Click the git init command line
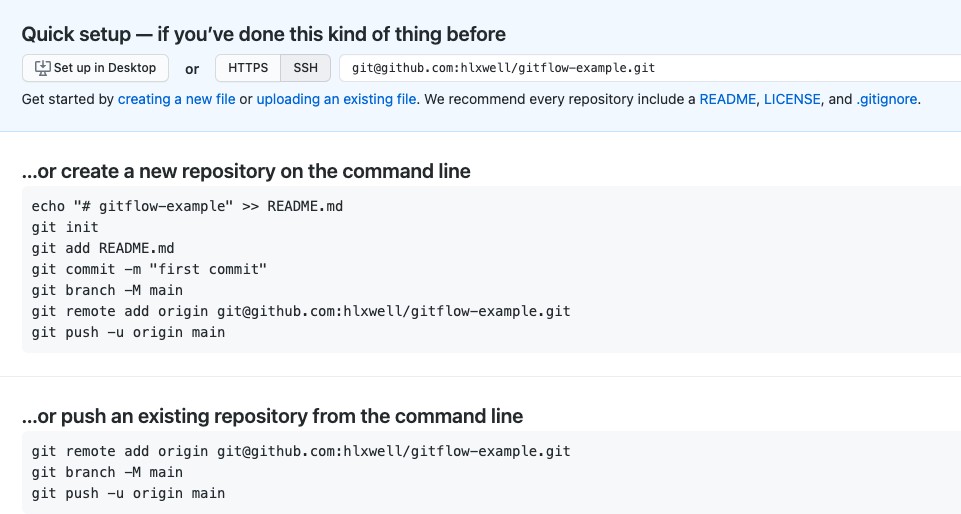 pyautogui.click(x=65, y=227)
